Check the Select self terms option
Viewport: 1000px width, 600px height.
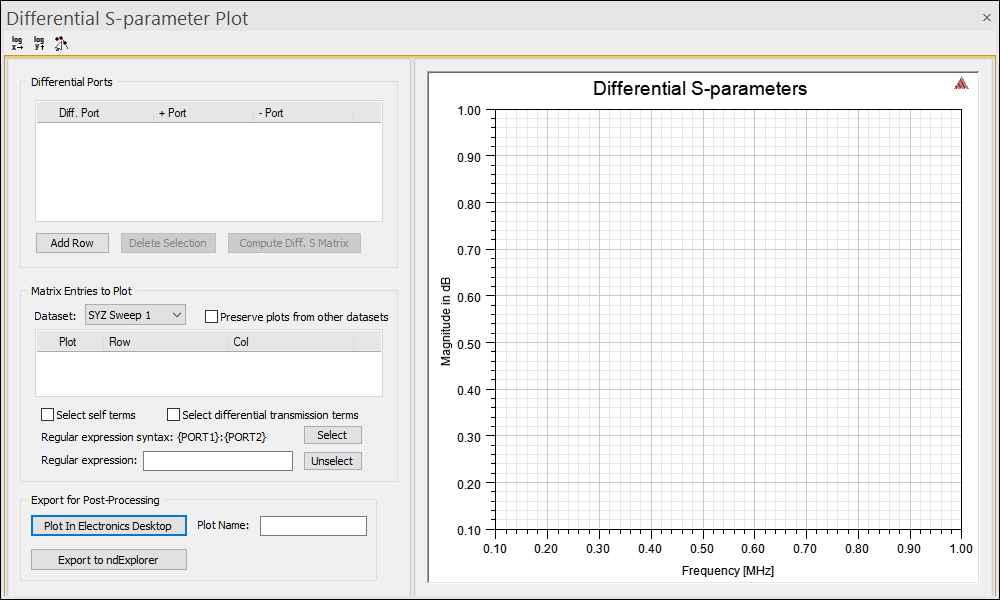point(47,414)
